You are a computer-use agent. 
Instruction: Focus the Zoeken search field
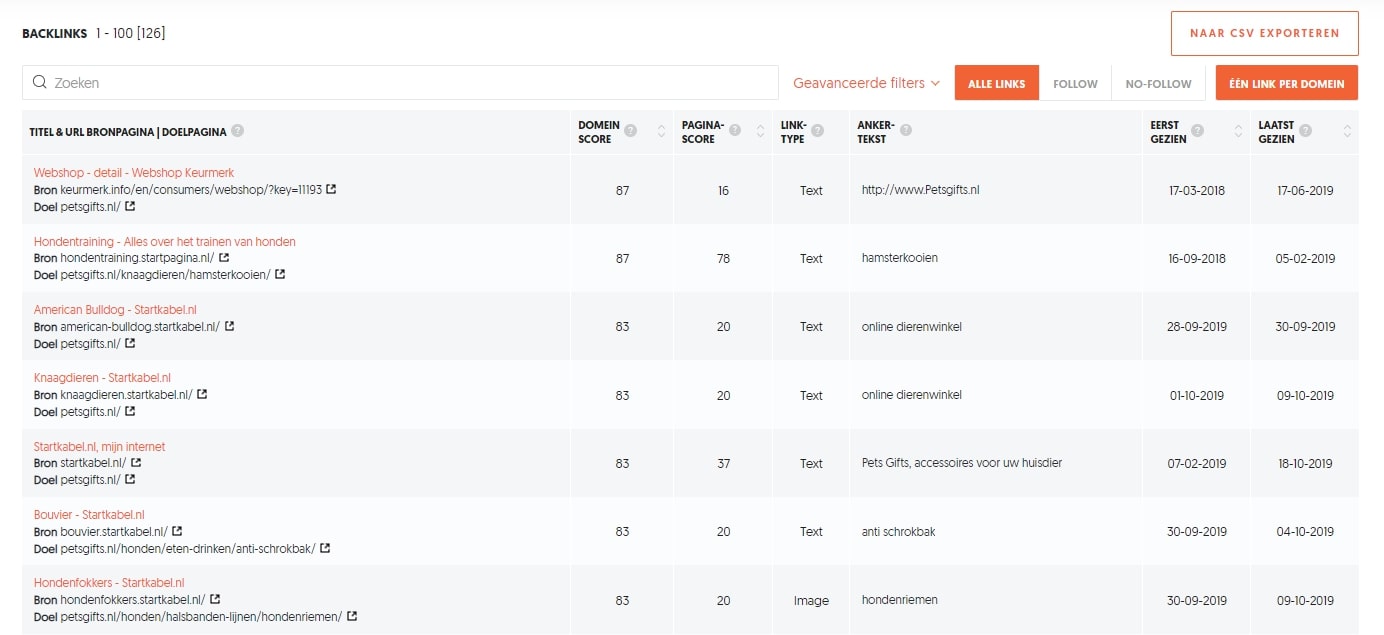pos(400,83)
